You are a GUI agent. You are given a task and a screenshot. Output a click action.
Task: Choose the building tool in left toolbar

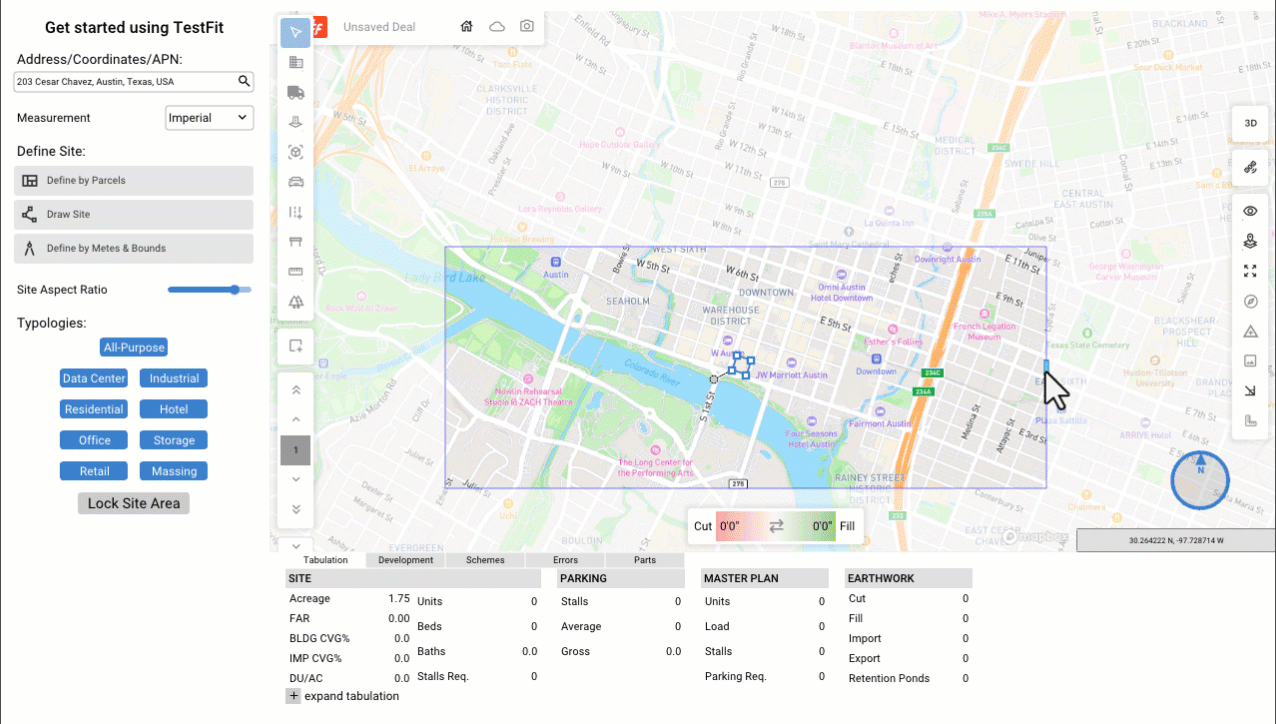pos(295,63)
